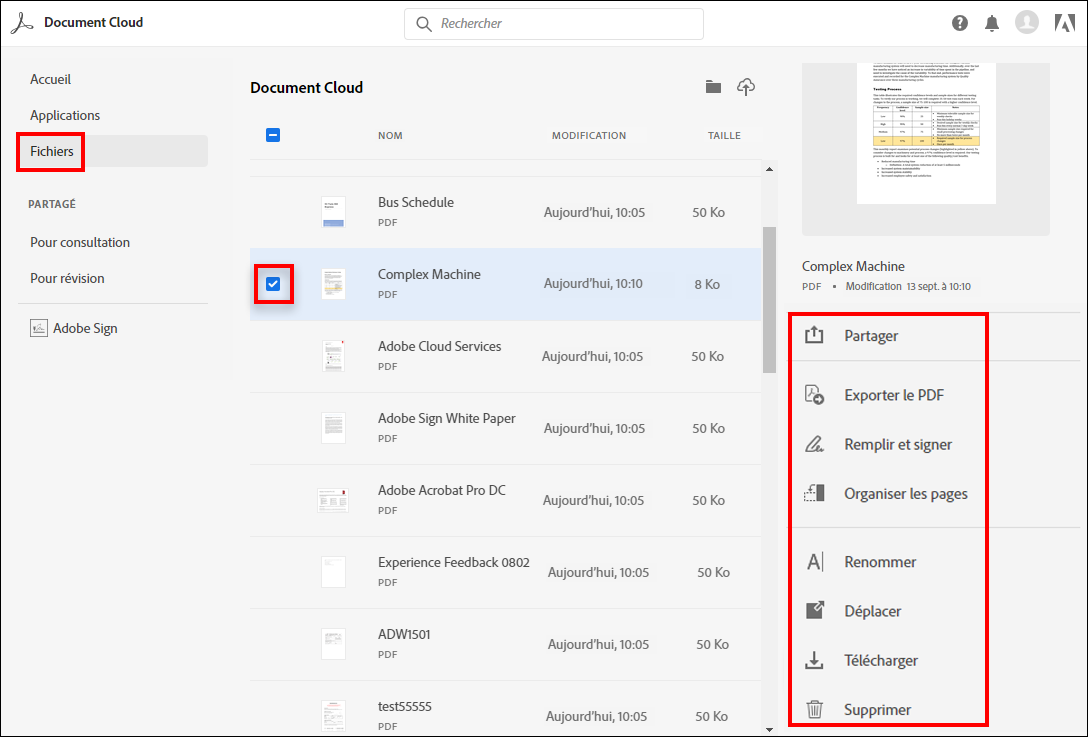Viewport: 1088px width, 737px height.
Task: Click the test55555 file thumbnail
Action: pos(333,715)
